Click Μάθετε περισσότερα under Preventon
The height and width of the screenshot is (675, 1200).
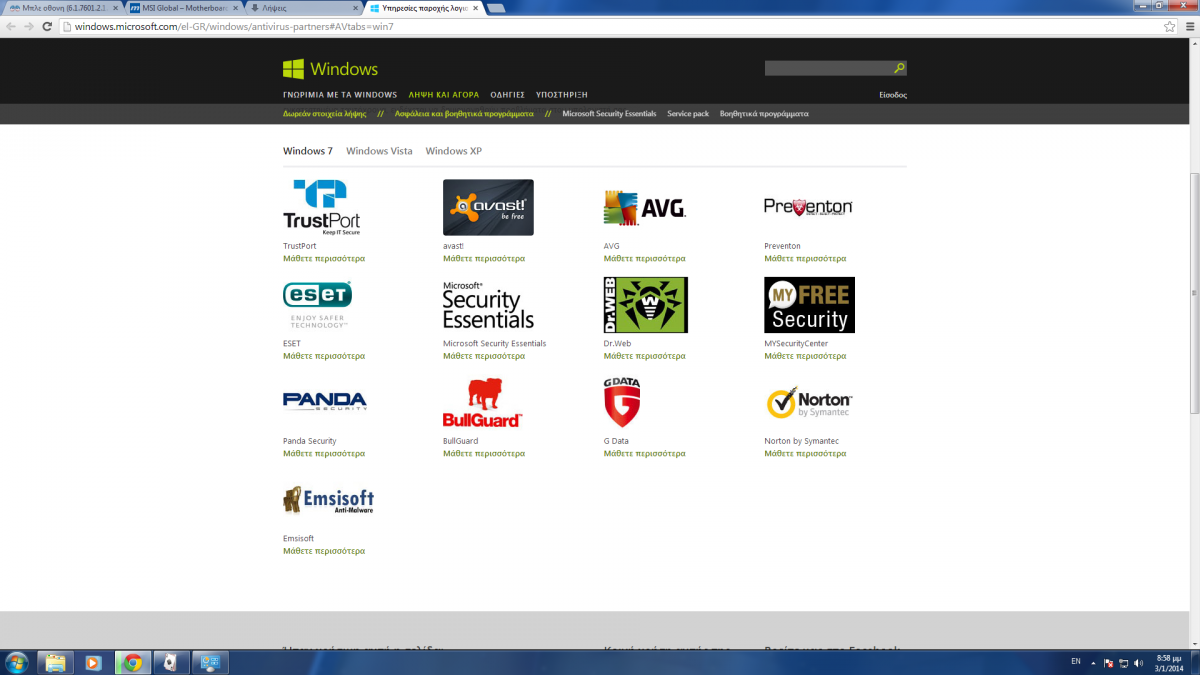(x=805, y=259)
